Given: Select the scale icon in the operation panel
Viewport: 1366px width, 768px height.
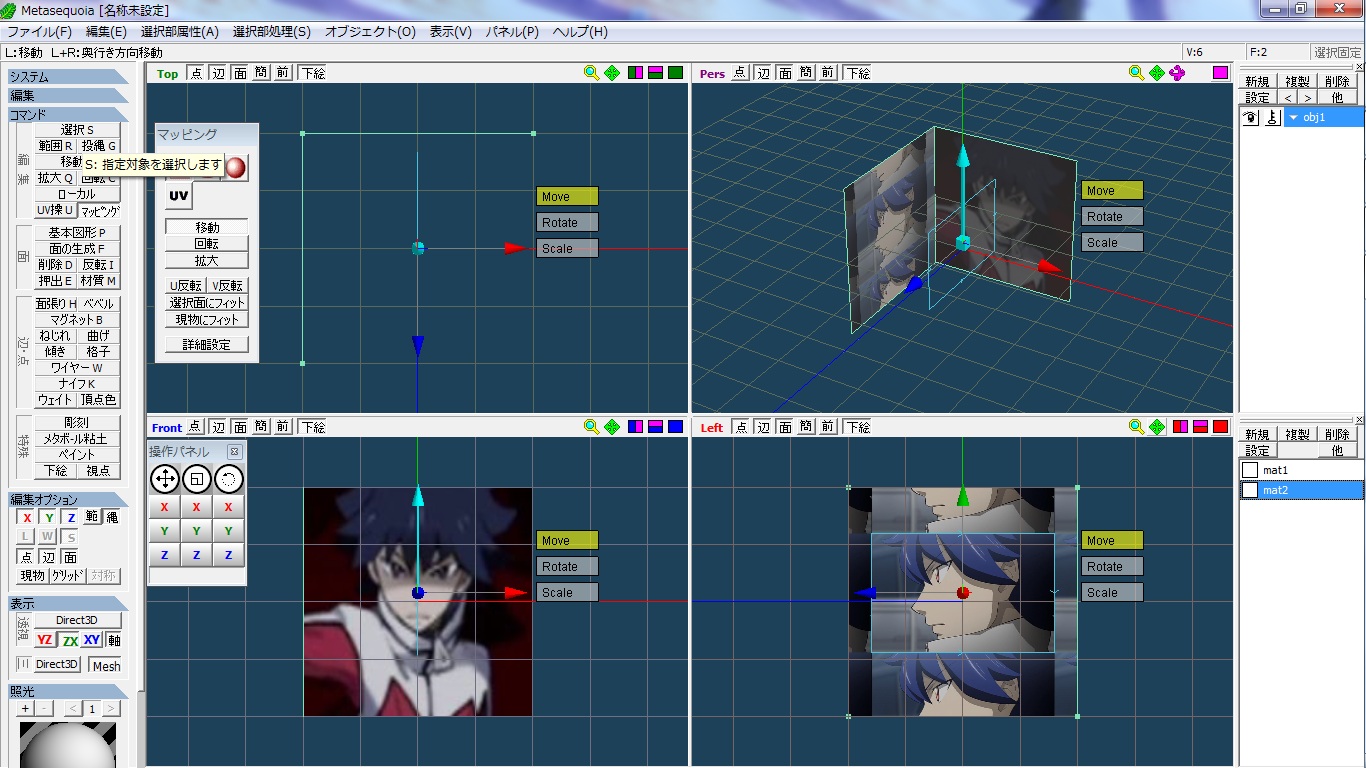Looking at the screenshot, I should (197, 479).
